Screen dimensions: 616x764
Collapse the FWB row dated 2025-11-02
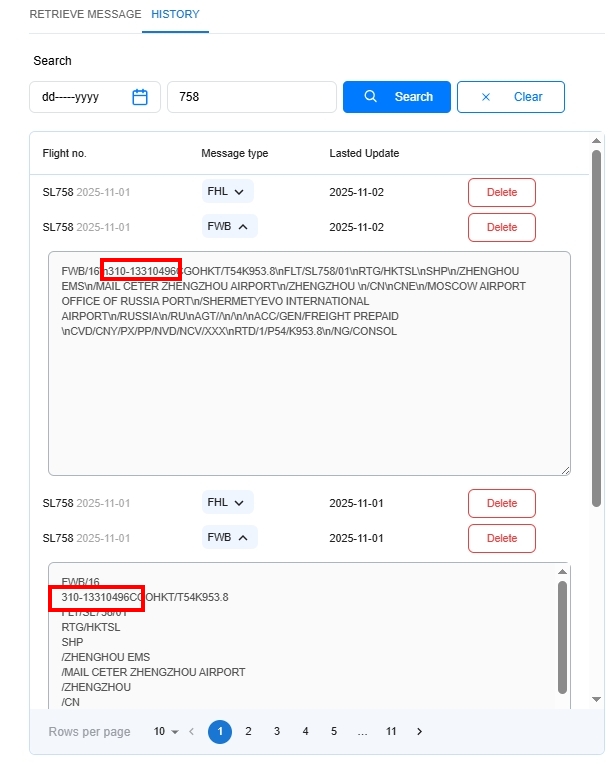point(229,227)
